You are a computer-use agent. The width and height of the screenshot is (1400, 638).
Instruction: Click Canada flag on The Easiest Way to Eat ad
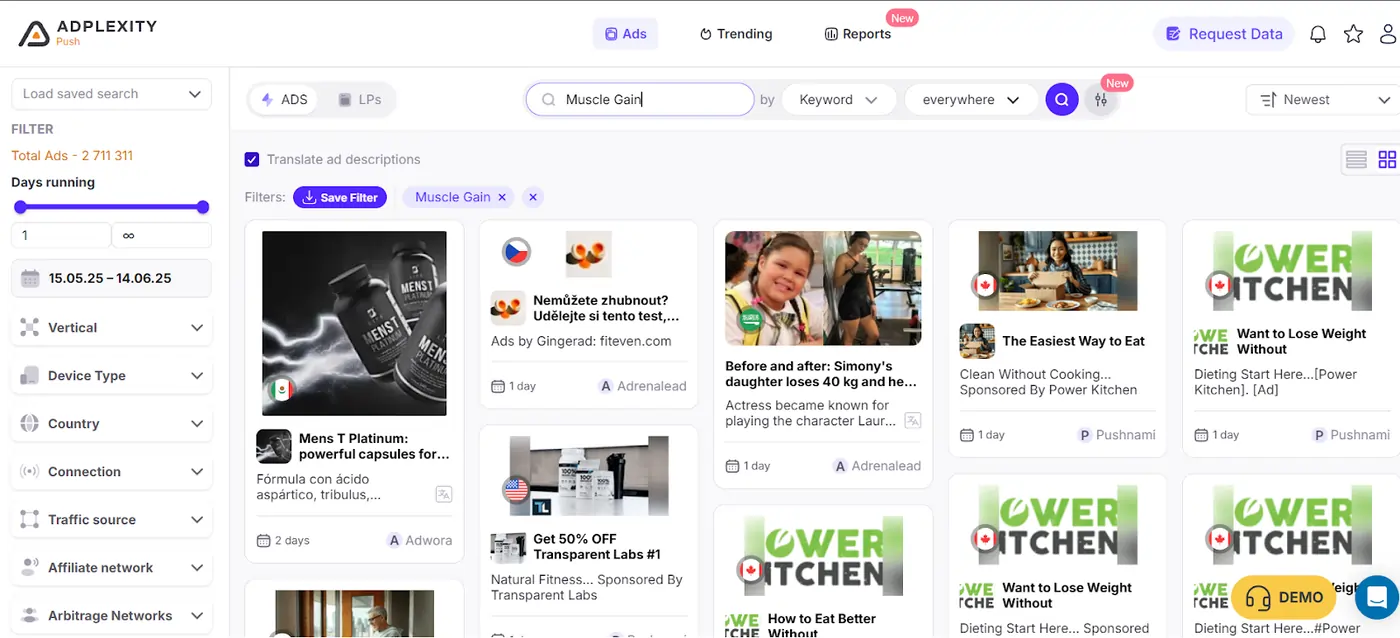click(x=985, y=285)
